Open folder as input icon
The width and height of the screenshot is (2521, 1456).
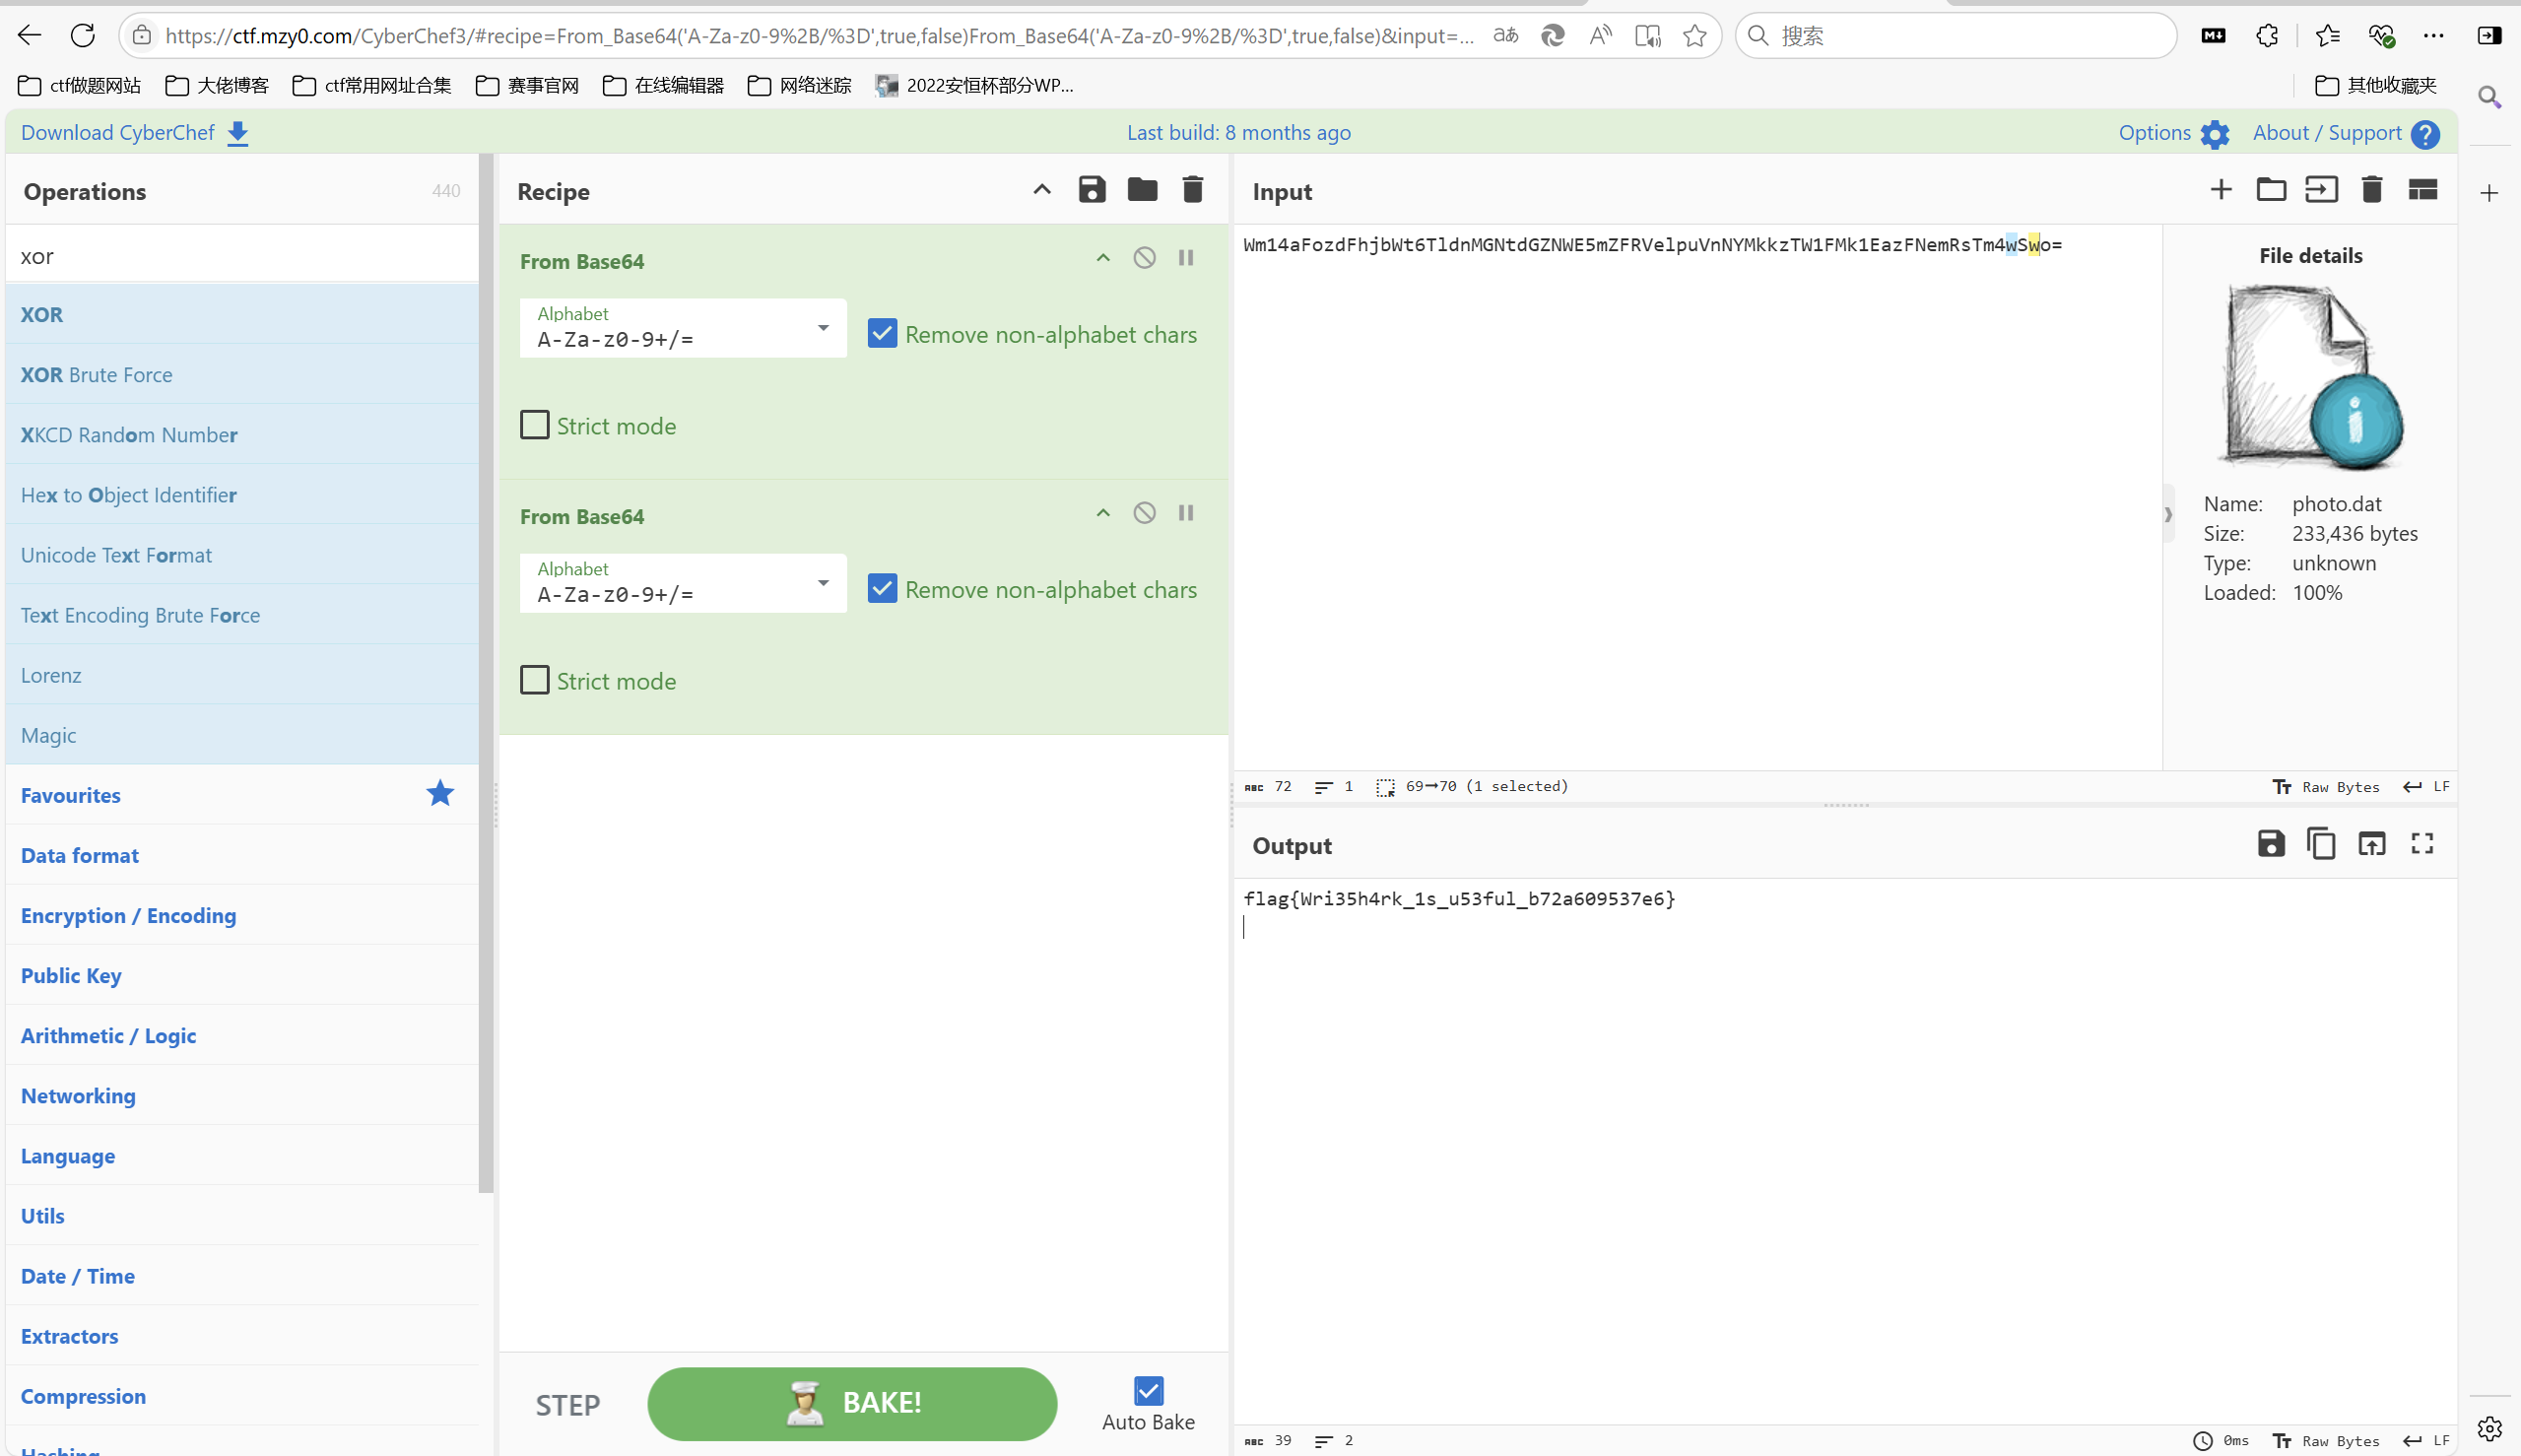pyautogui.click(x=2271, y=189)
